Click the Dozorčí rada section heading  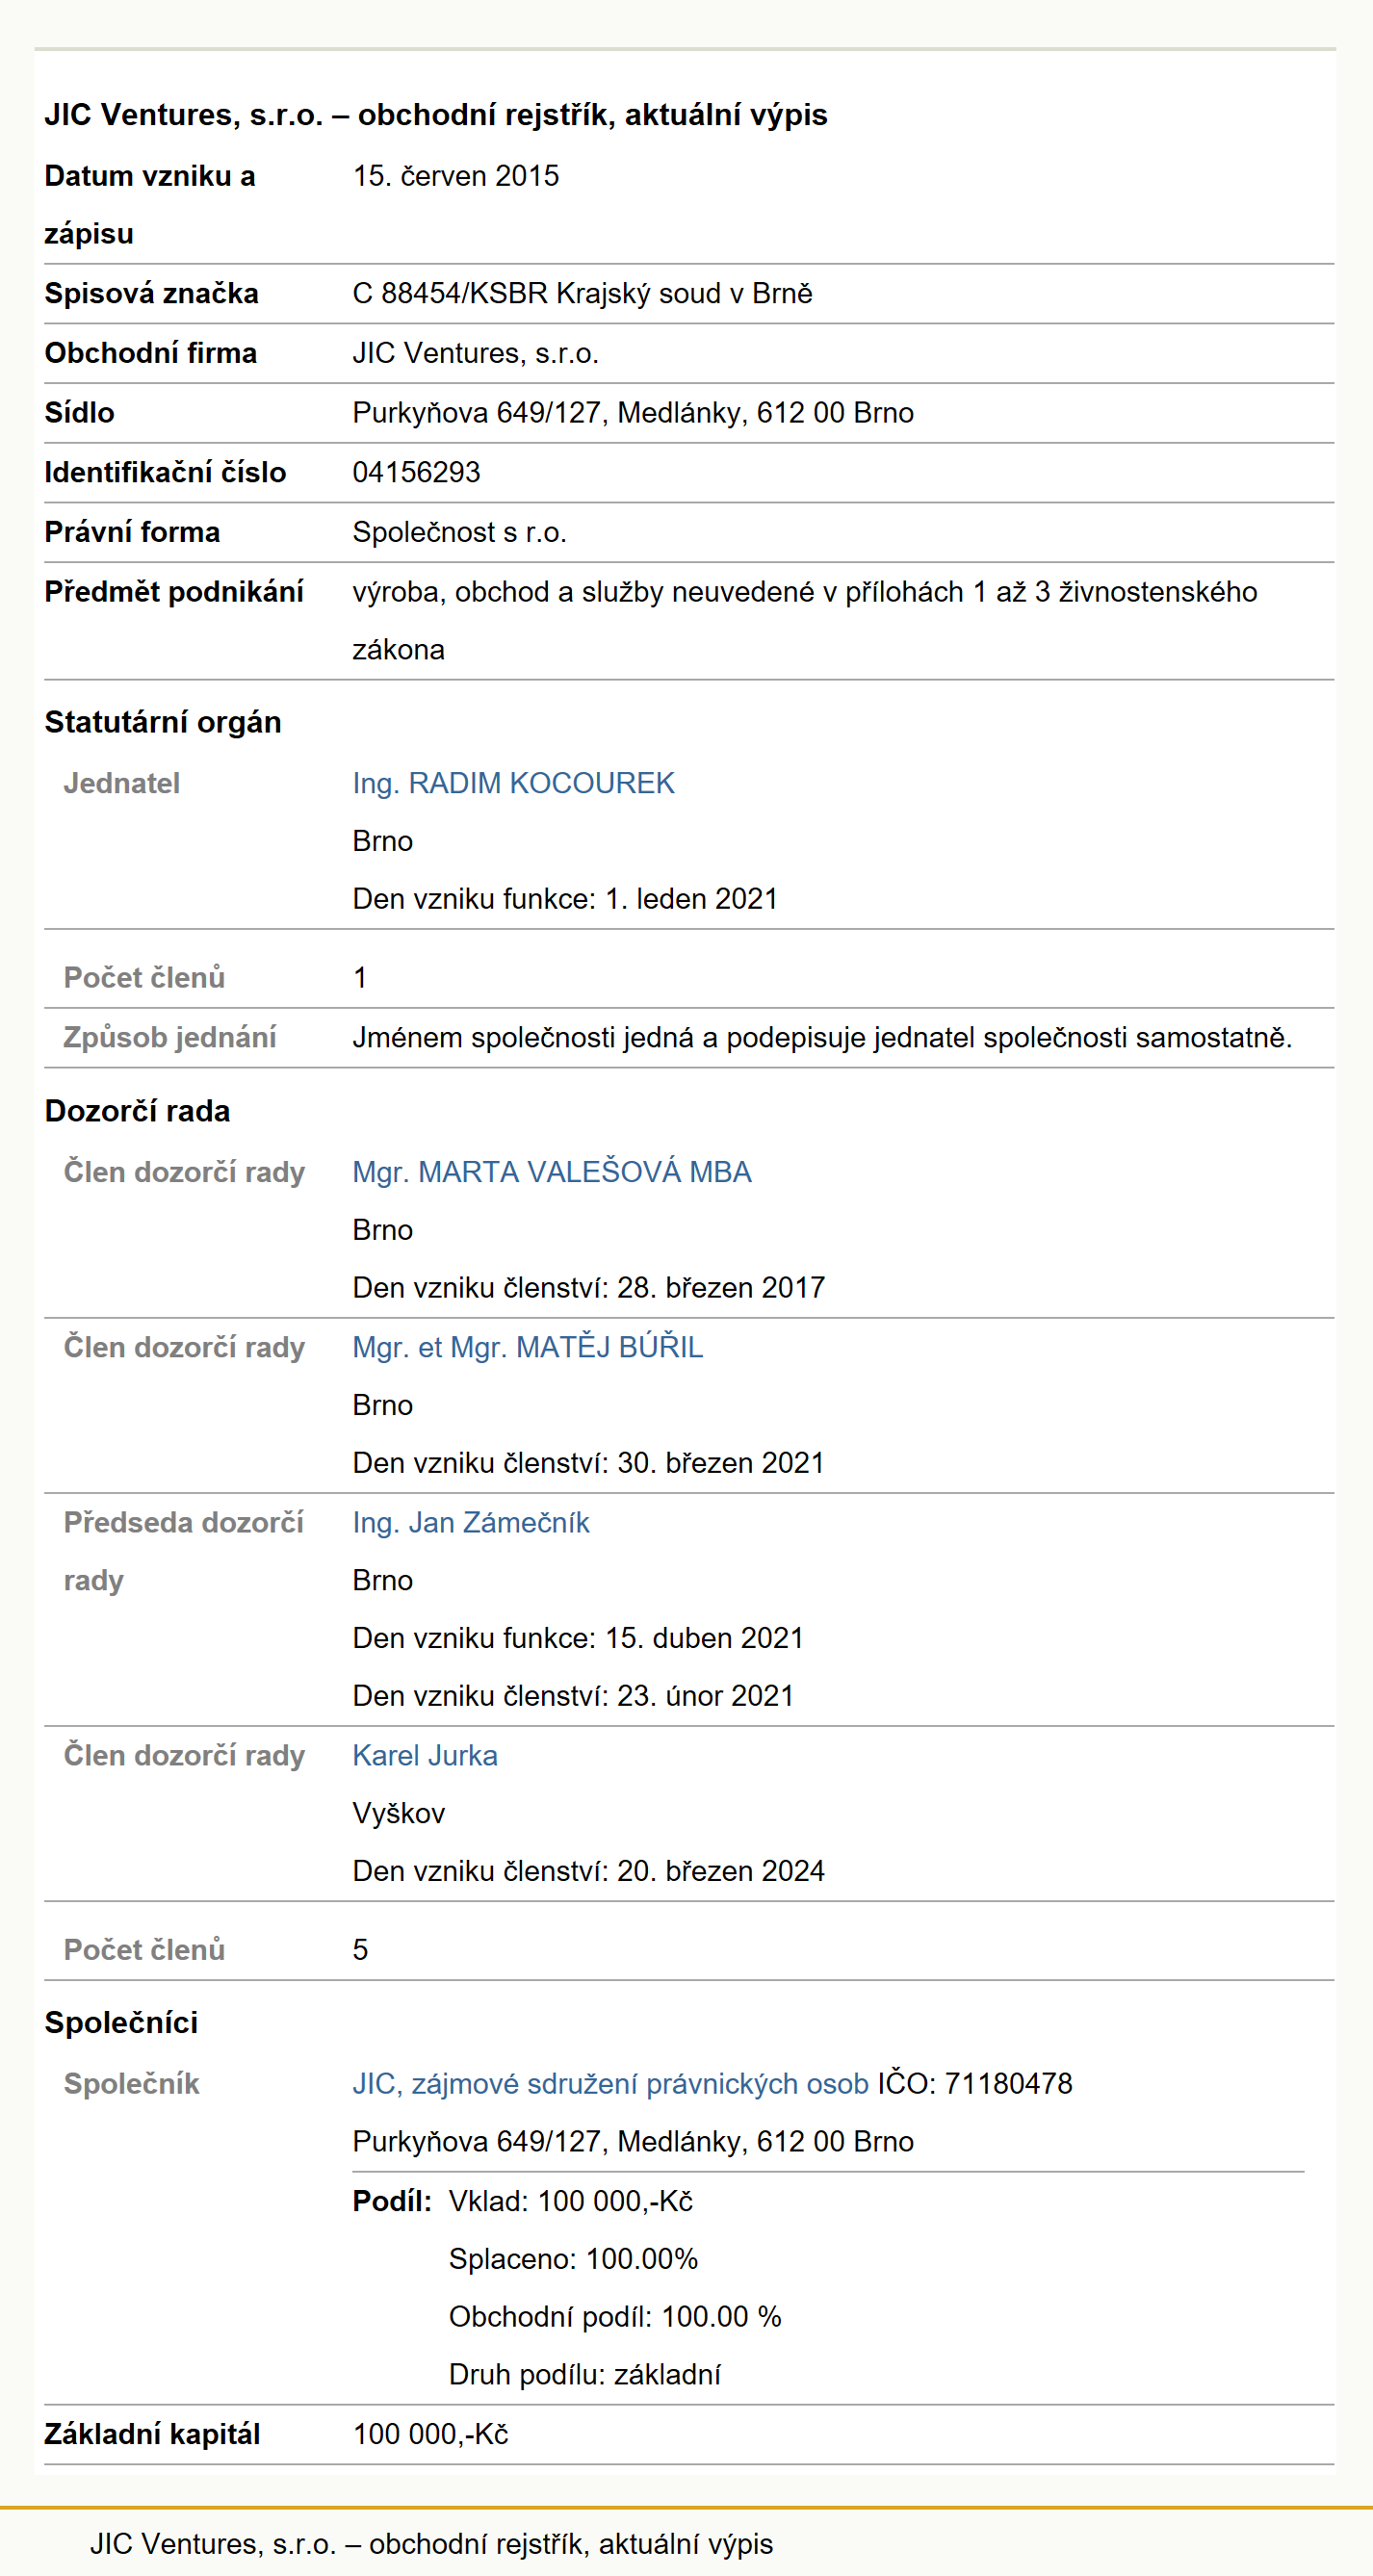137,1111
